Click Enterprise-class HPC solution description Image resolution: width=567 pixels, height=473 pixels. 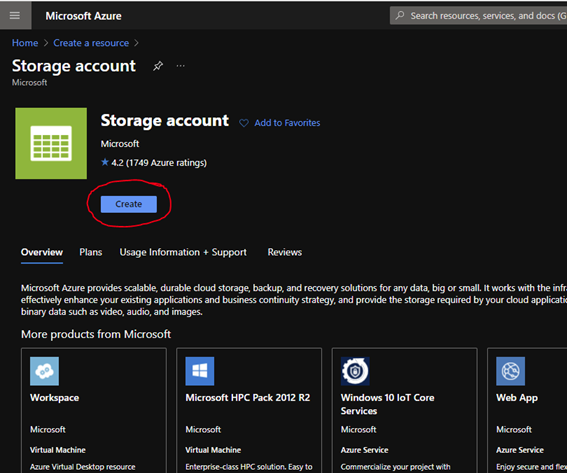pyautogui.click(x=249, y=467)
